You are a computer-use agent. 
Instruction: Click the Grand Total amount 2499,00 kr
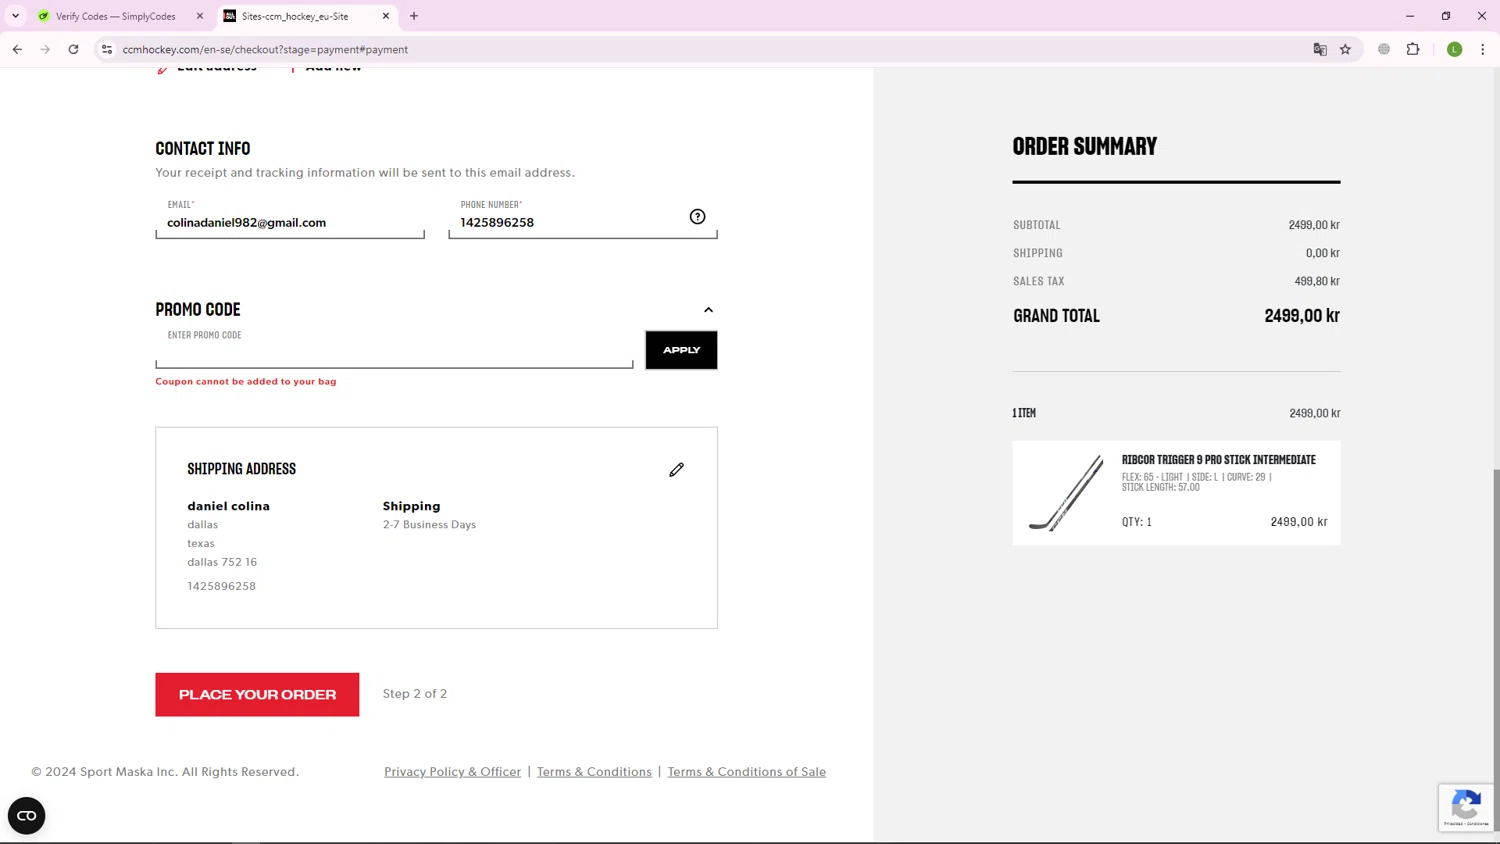[x=1302, y=316]
